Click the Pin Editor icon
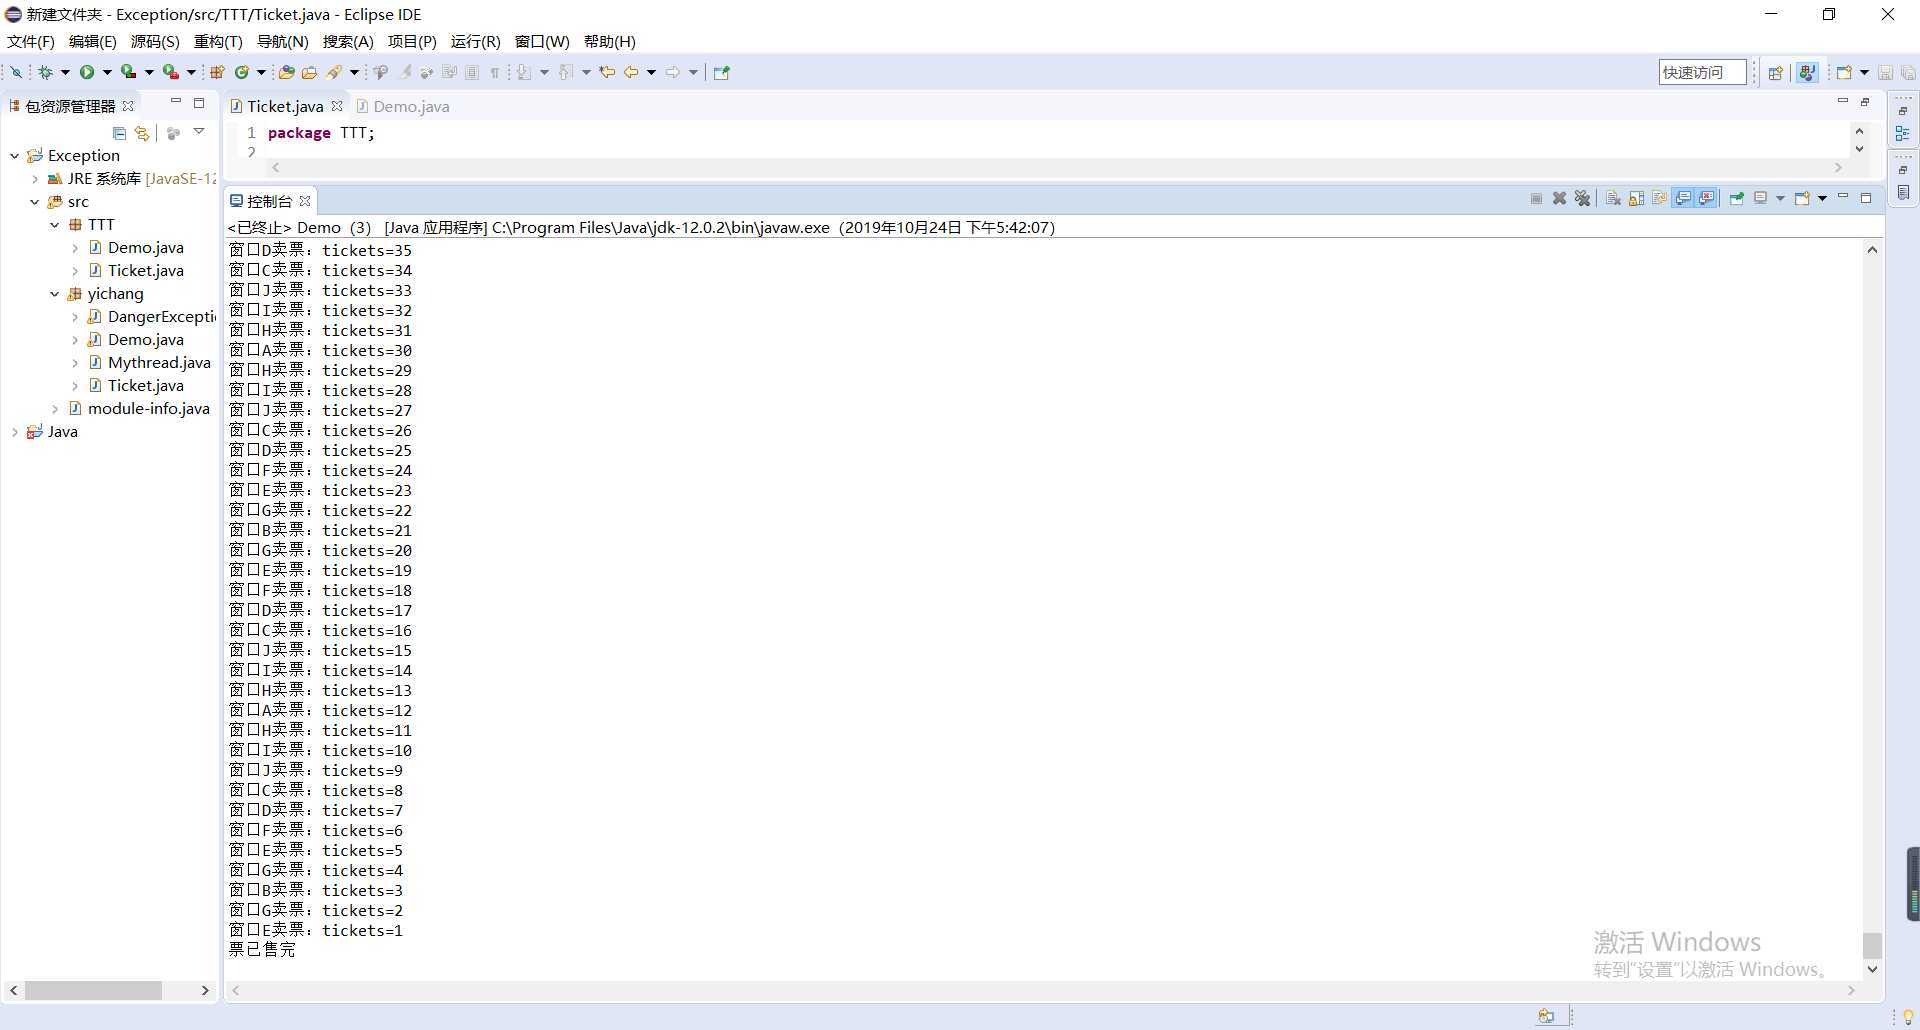This screenshot has height=1030, width=1920. point(722,72)
